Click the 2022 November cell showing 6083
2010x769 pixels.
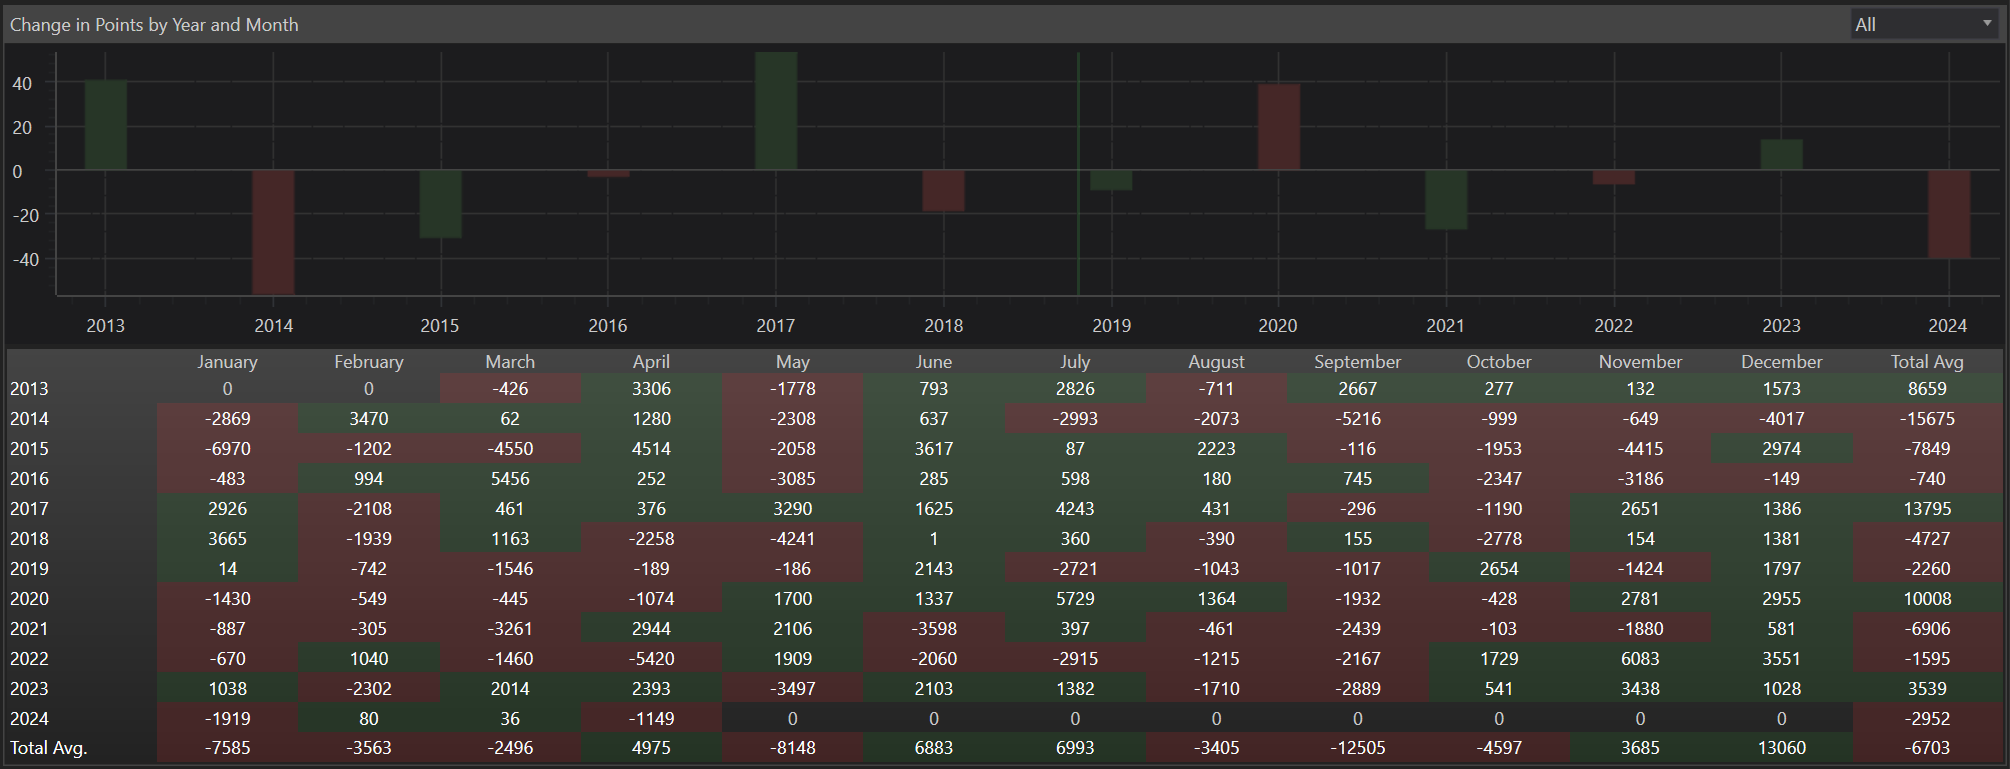(x=1640, y=659)
